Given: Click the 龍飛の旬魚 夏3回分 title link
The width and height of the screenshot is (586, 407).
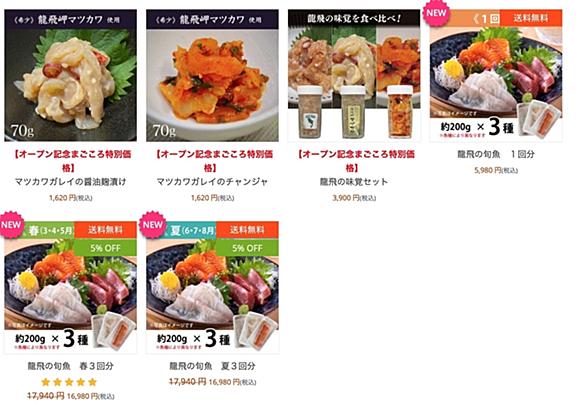Looking at the screenshot, I should (212, 366).
